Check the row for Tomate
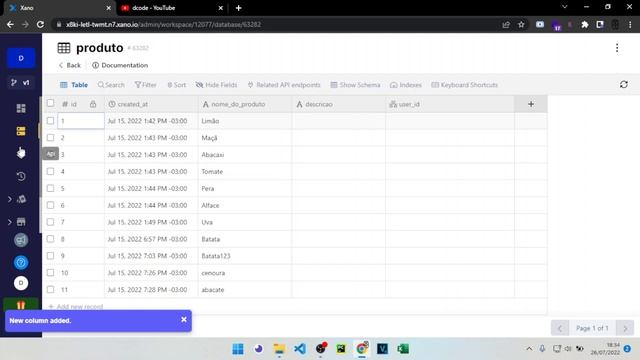This screenshot has width=640, height=360. click(x=50, y=171)
